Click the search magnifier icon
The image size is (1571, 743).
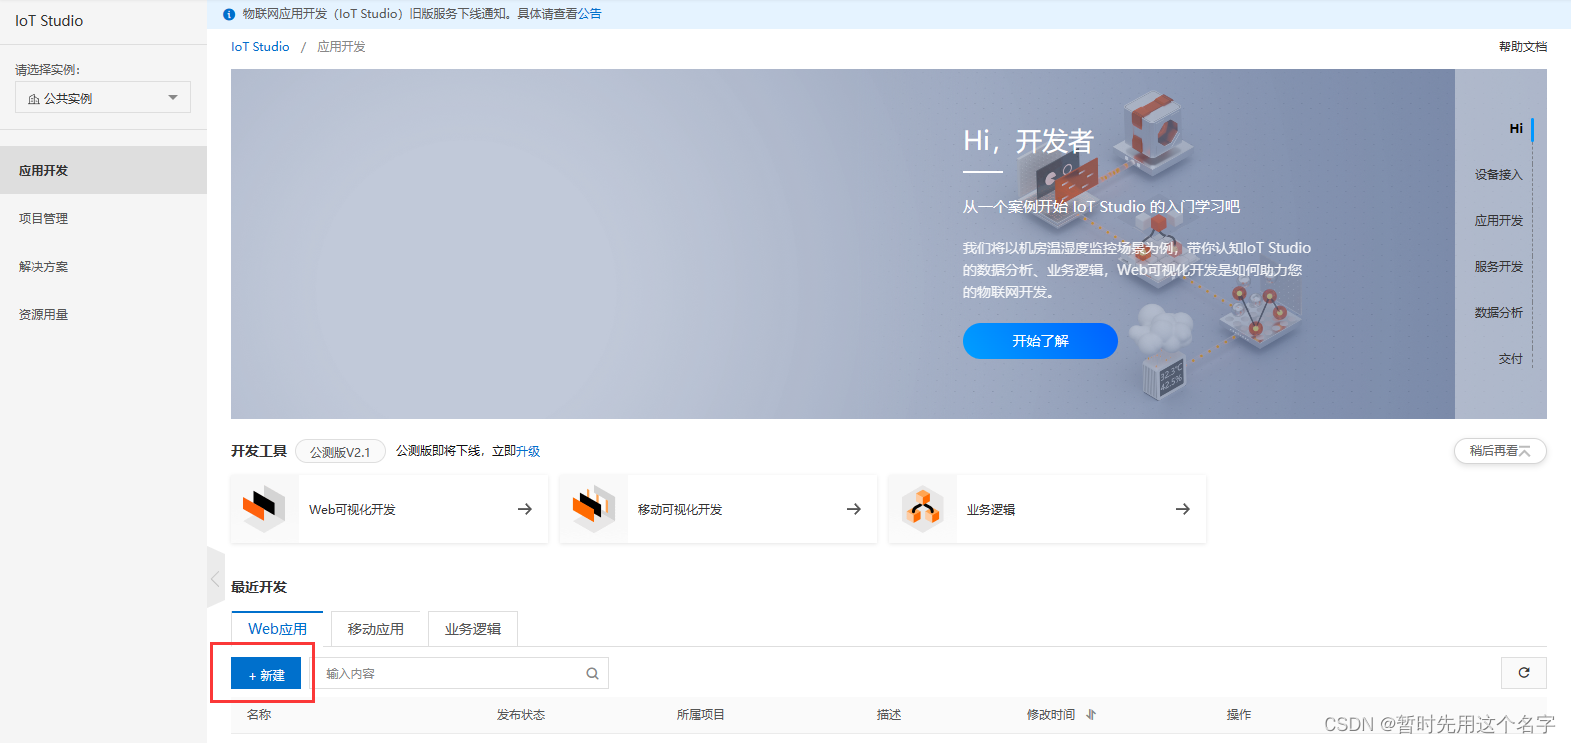[x=592, y=674]
